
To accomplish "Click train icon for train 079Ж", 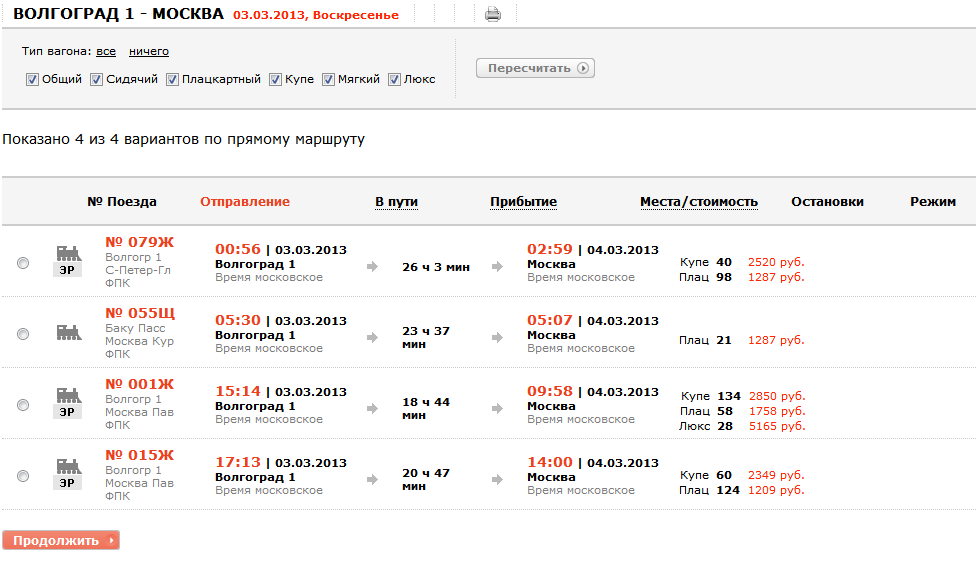I will coord(68,252).
